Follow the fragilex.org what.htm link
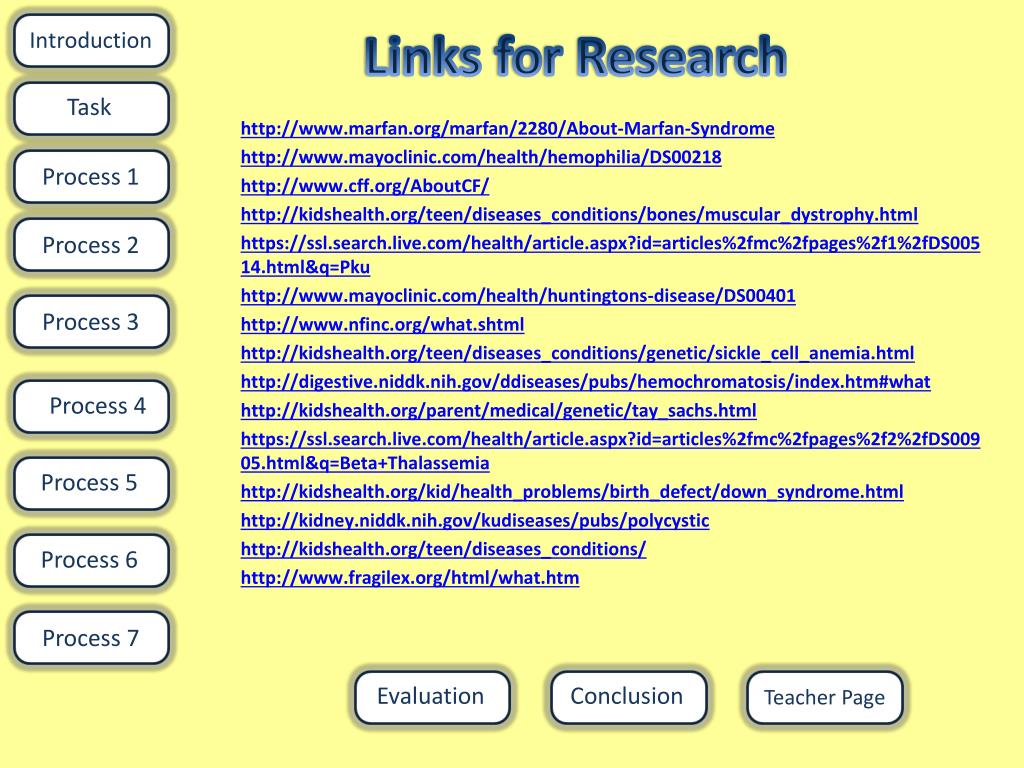The height and width of the screenshot is (768, 1024). pyautogui.click(x=409, y=578)
